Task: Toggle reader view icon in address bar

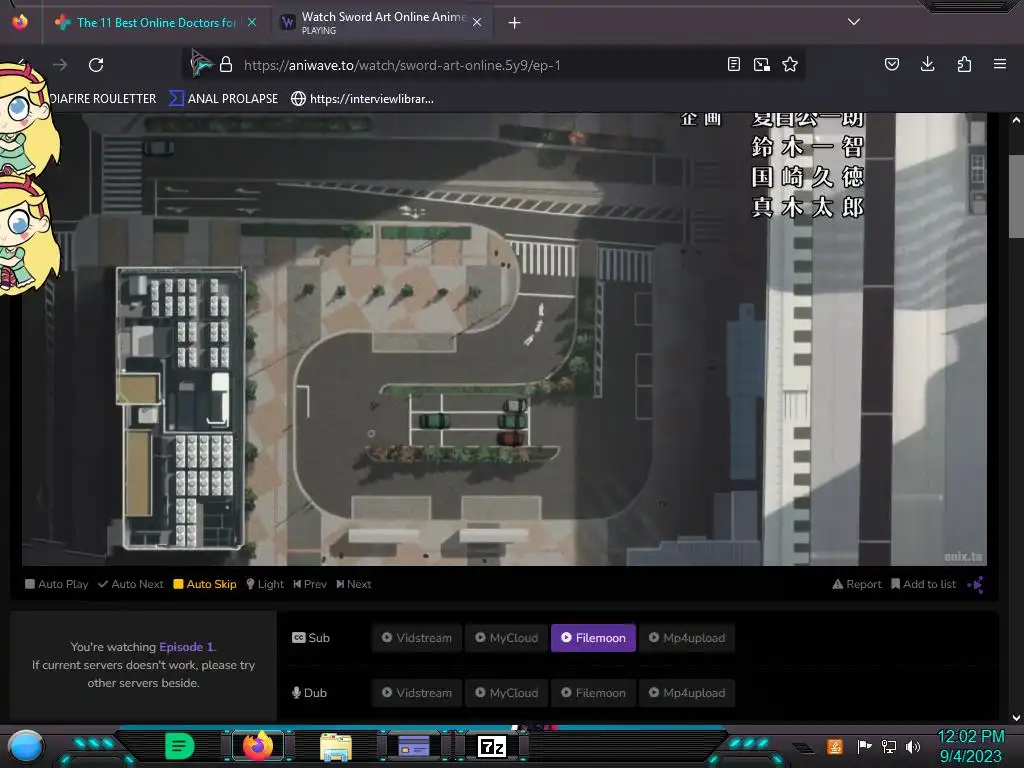Action: (x=734, y=64)
